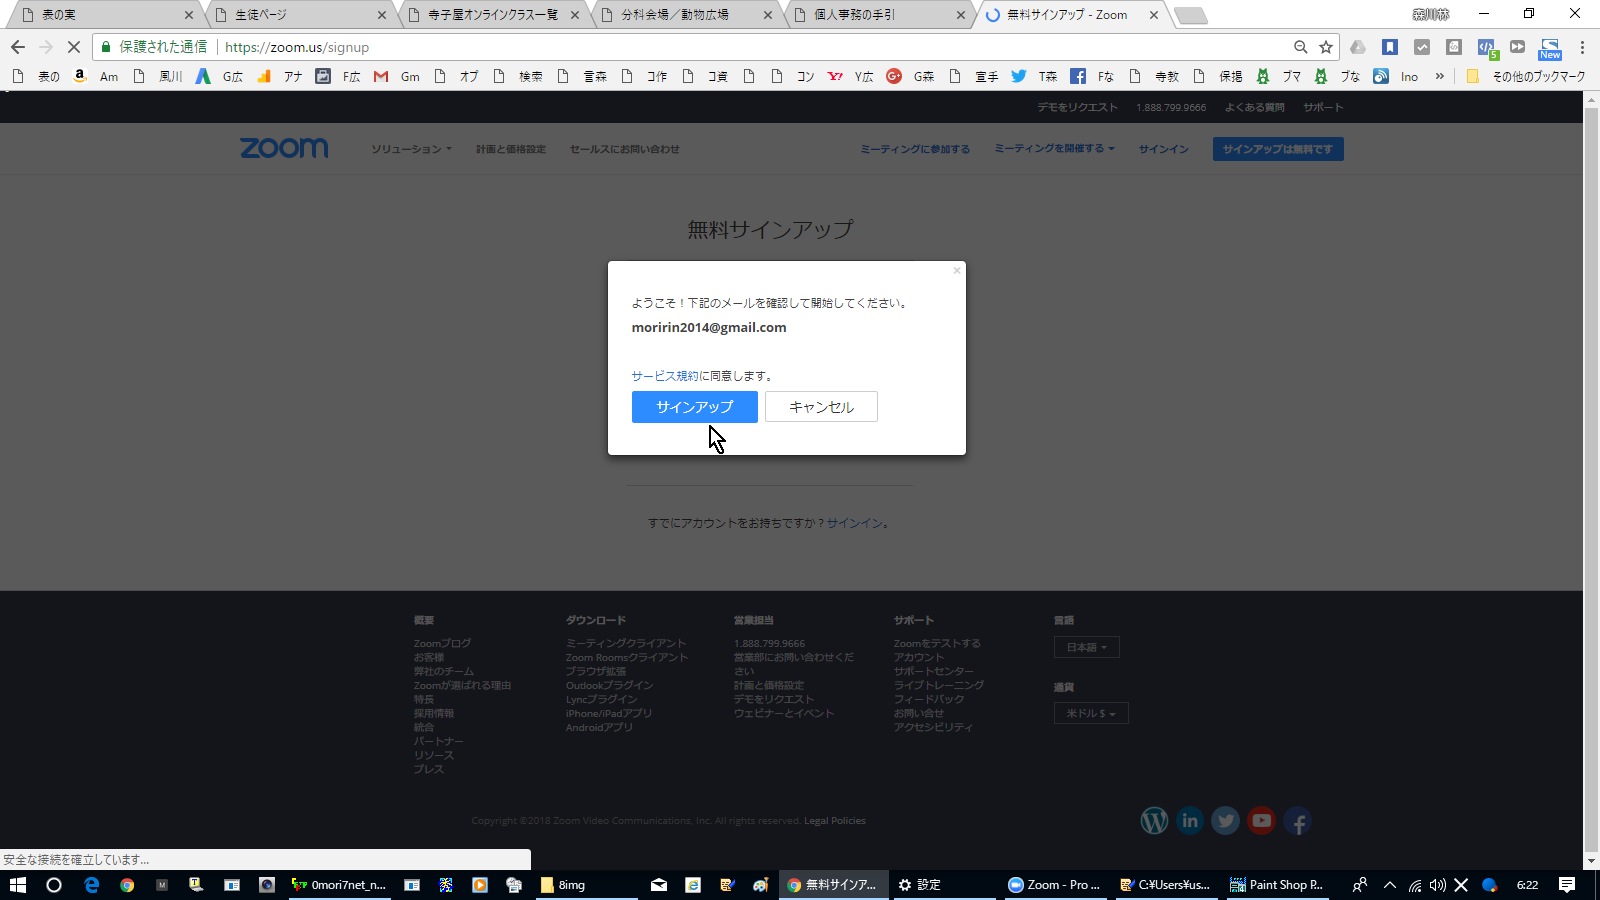
Task: Click the blue サインアップ button in the dialog
Action: pos(694,407)
